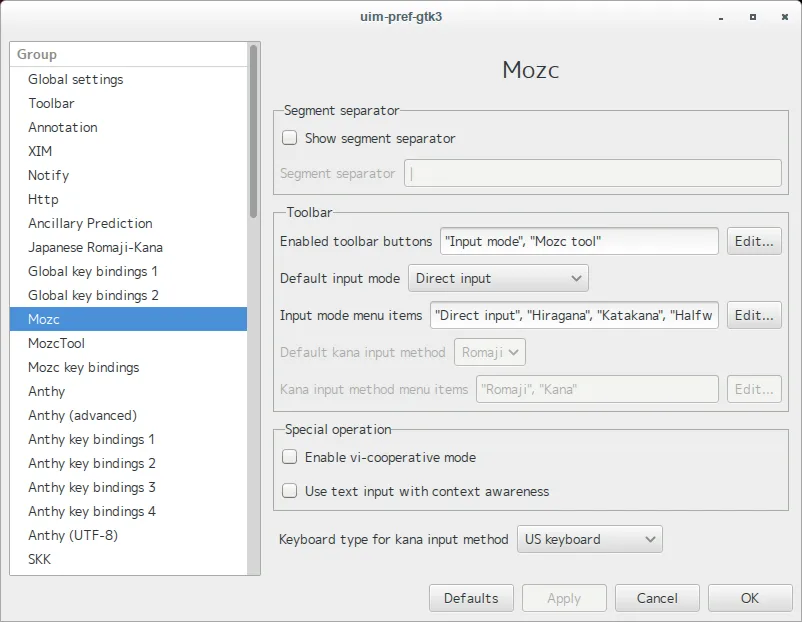The width and height of the screenshot is (802, 622).
Task: Edit the Enabled toolbar buttons list
Action: (754, 241)
